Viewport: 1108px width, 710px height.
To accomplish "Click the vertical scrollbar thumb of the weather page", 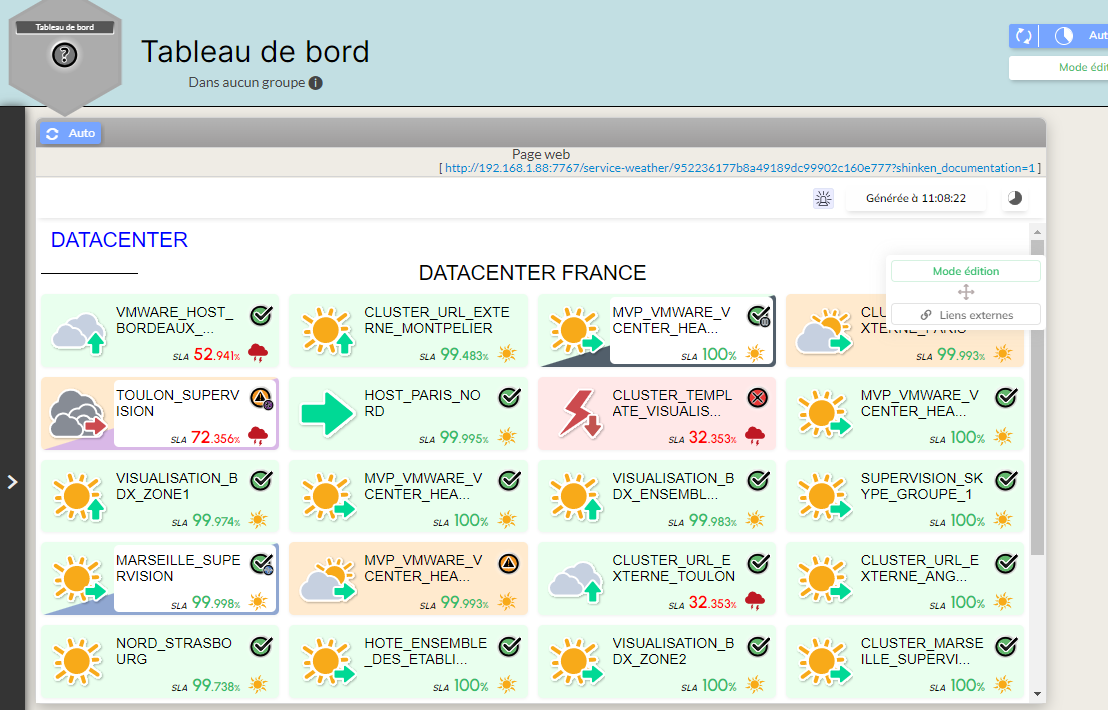I will (x=1037, y=400).
